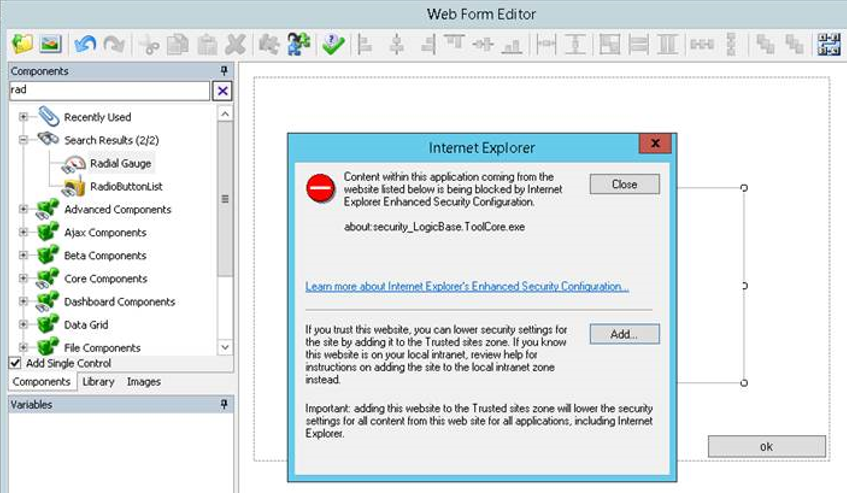Click the bring to front icon
This screenshot has width=847, height=494.
pyautogui.click(x=765, y=45)
